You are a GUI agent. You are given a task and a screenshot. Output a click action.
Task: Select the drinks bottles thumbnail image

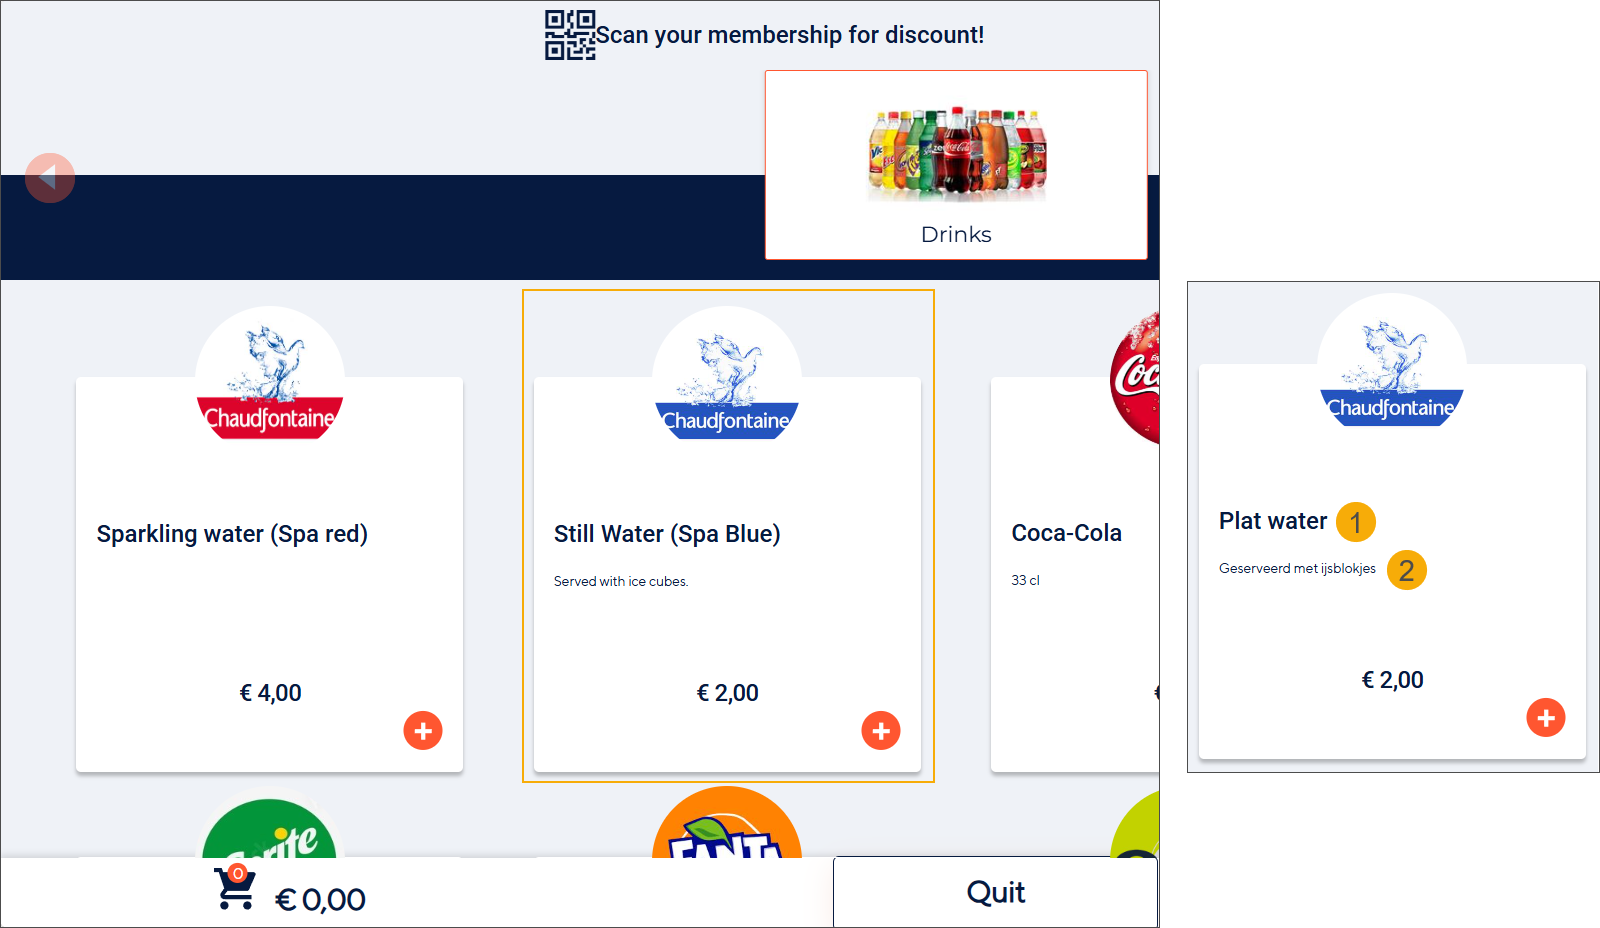pyautogui.click(x=957, y=153)
